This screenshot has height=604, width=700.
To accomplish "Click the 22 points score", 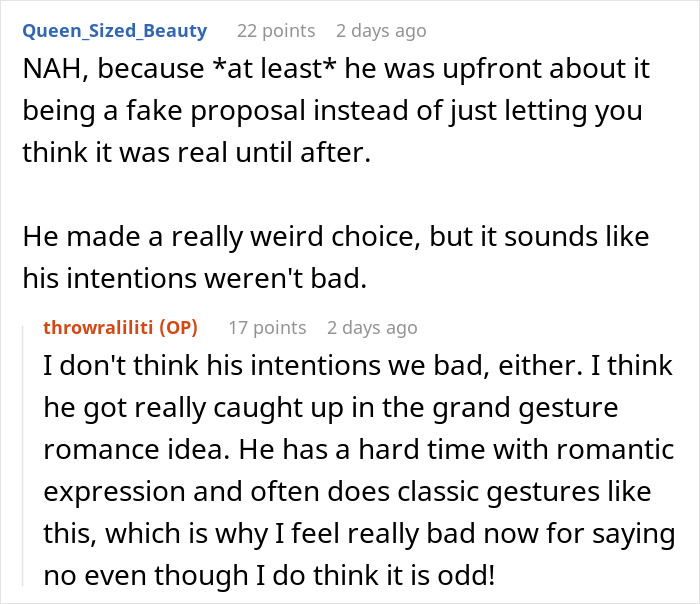I will pos(275,31).
